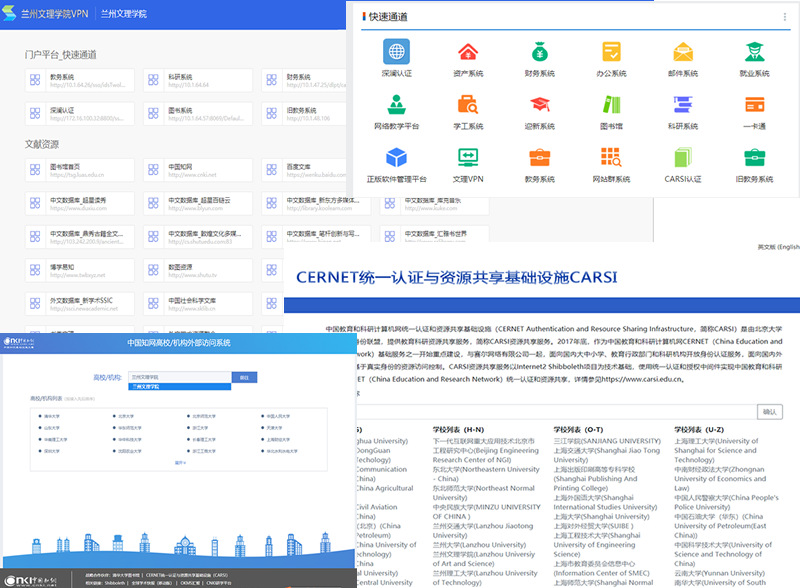Viewport: 800px width, 588px height.
Task: Click the Shibboleth link in CNKI footer
Action: coord(115,582)
